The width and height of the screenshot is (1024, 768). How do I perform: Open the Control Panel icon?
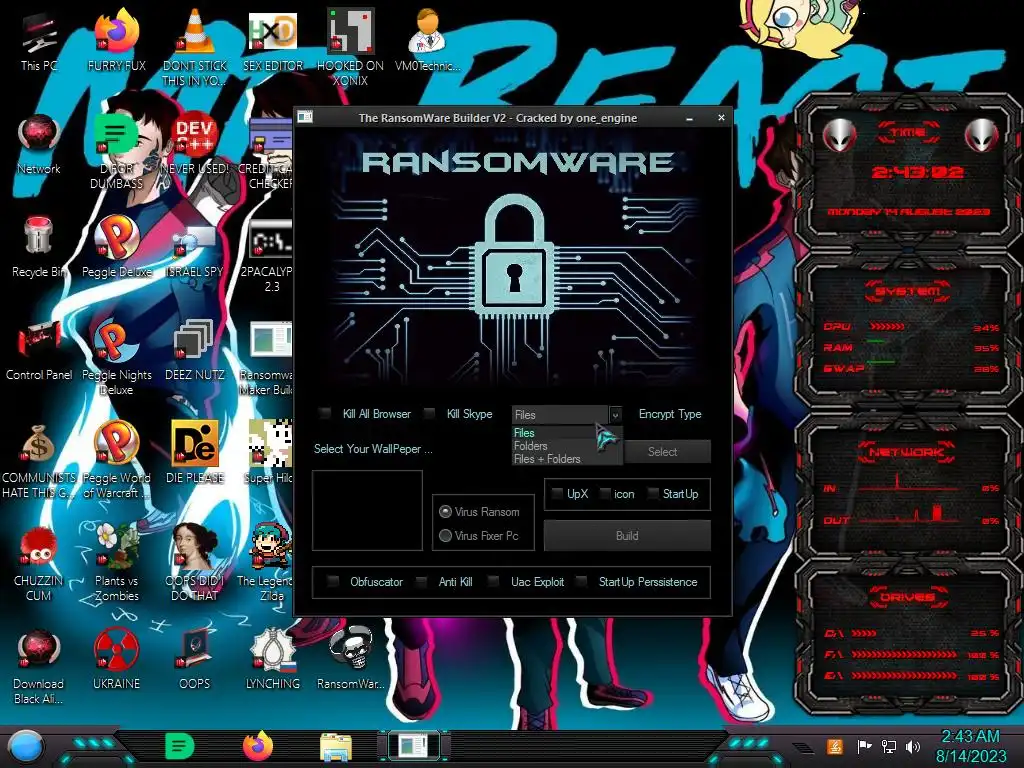(39, 350)
